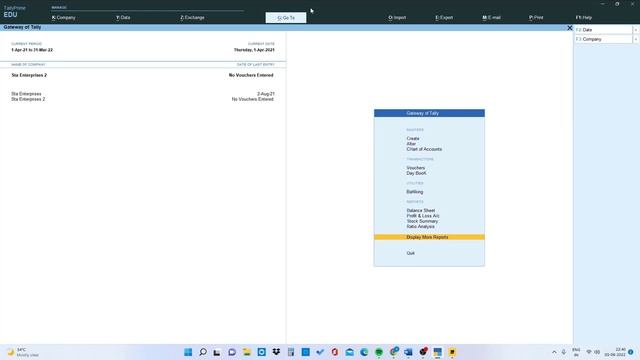Open the P: Print menu
The height and width of the screenshot is (360, 640).
click(536, 18)
